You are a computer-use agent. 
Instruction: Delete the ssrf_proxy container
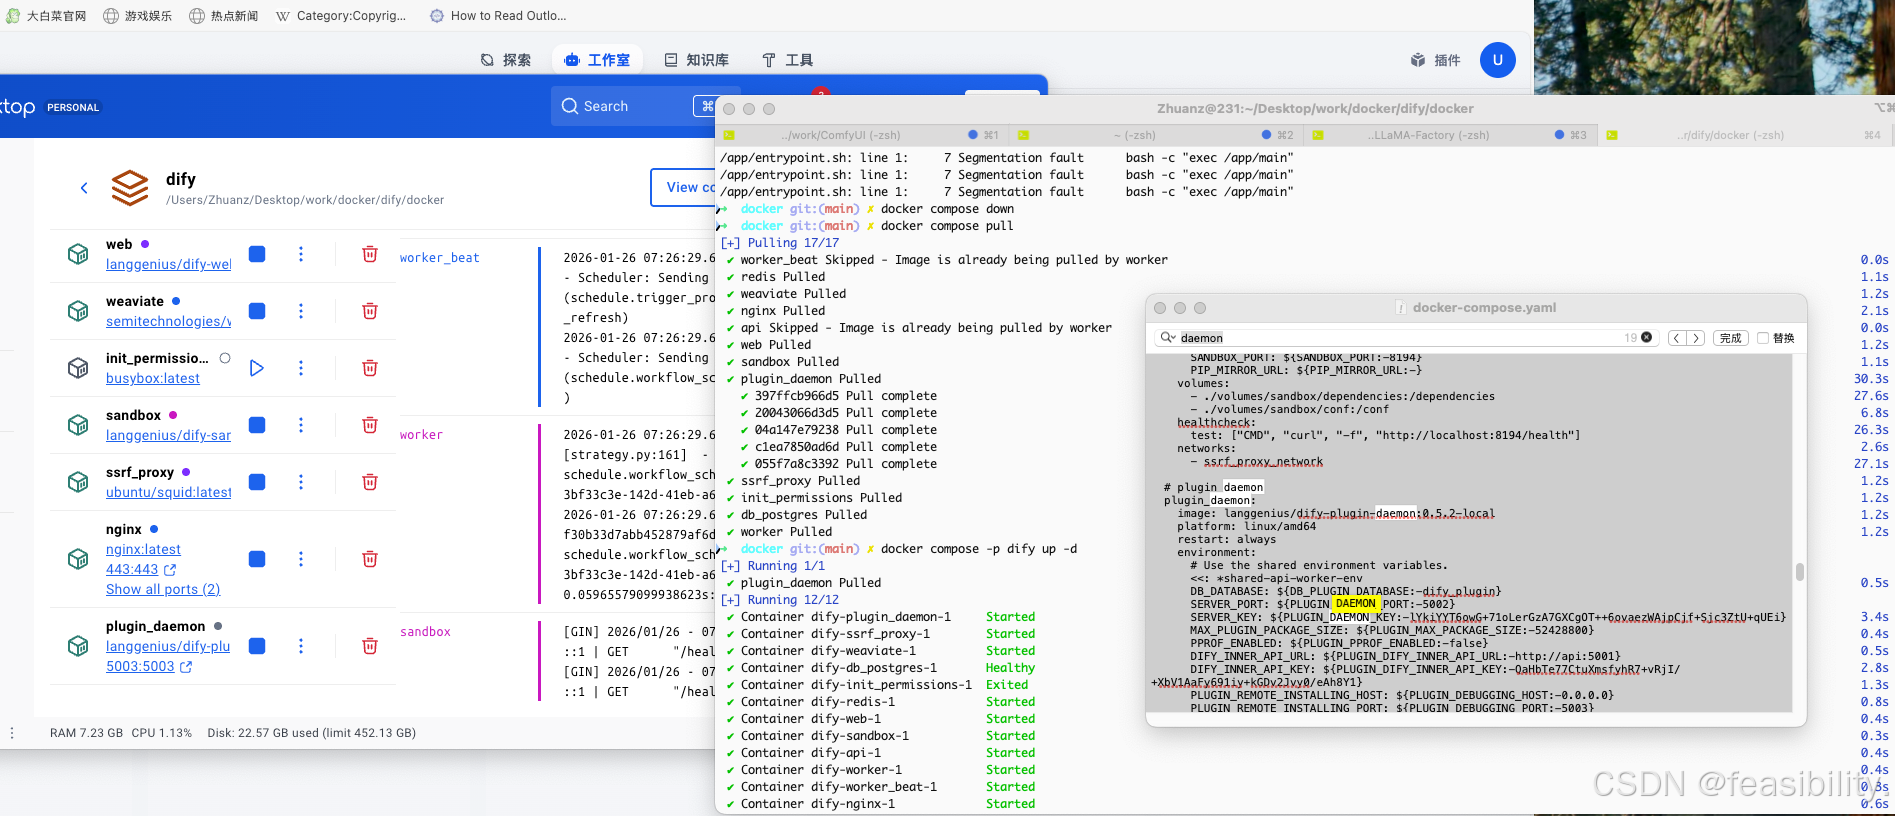[370, 482]
